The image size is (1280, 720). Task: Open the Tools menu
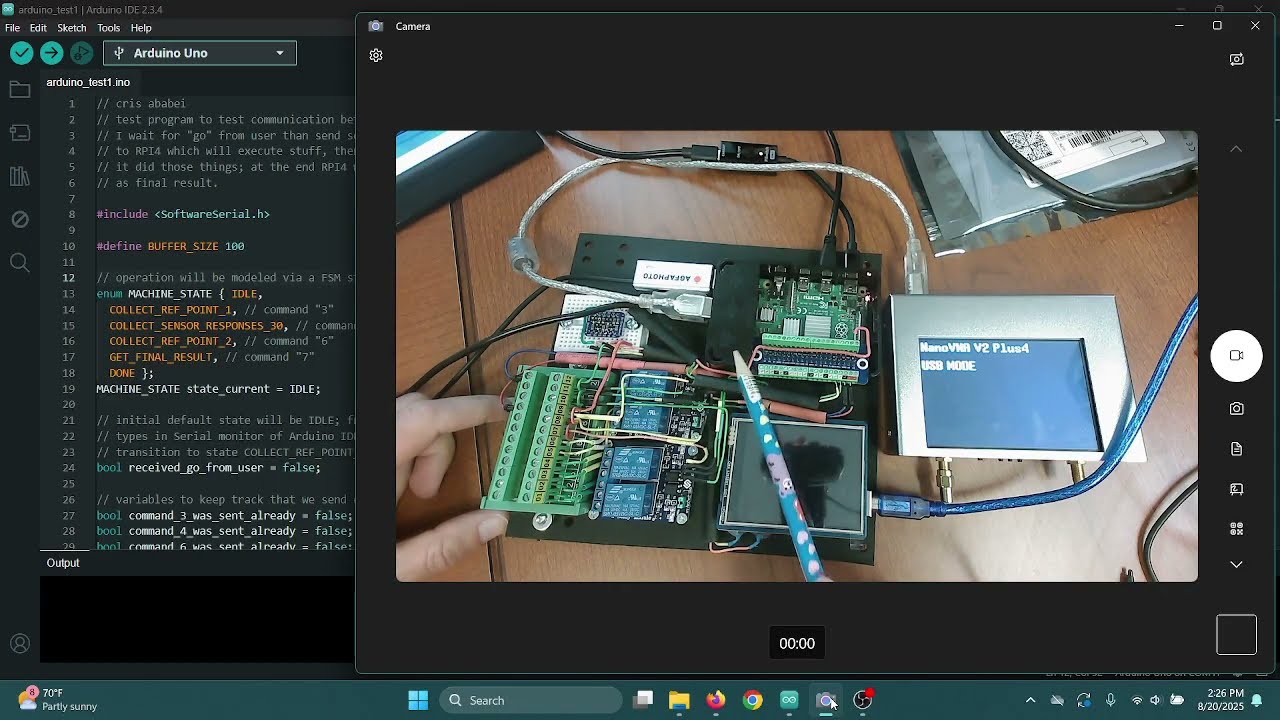(109, 28)
